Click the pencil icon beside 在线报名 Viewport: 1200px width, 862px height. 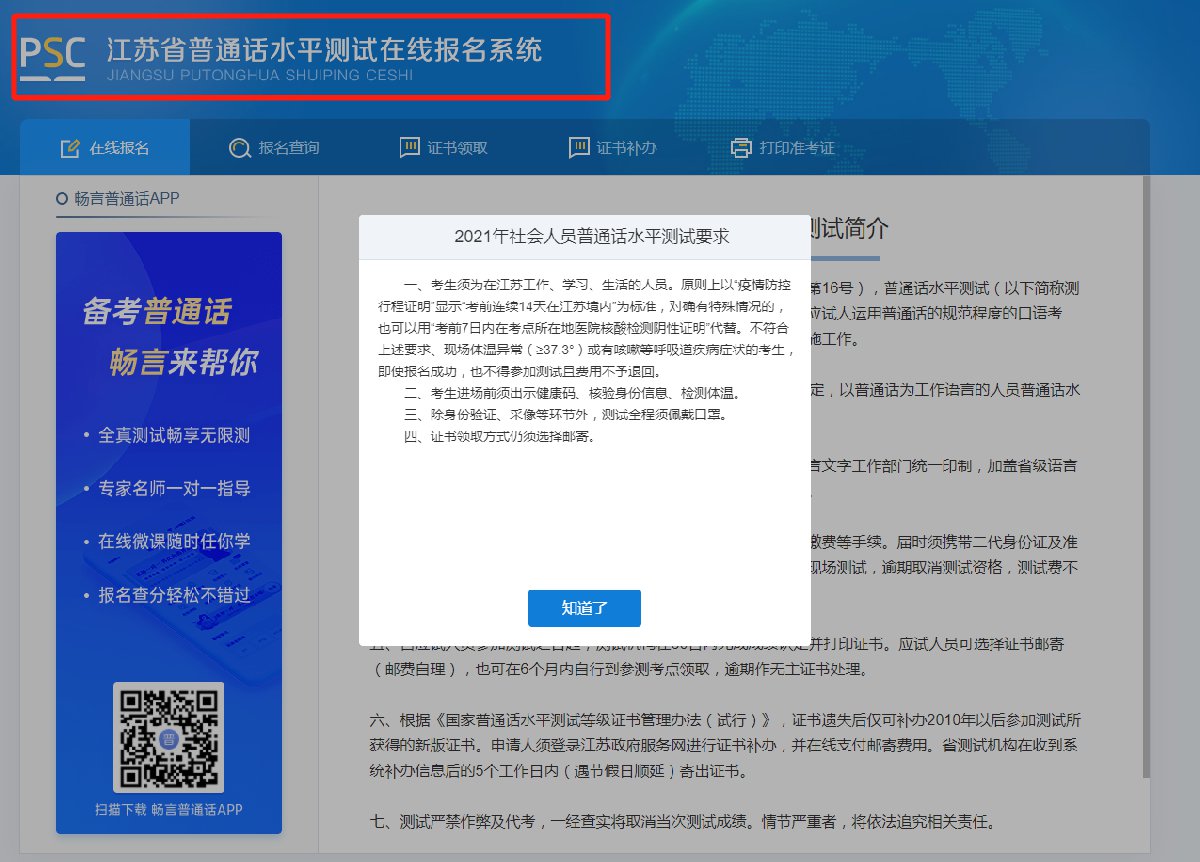coord(69,148)
